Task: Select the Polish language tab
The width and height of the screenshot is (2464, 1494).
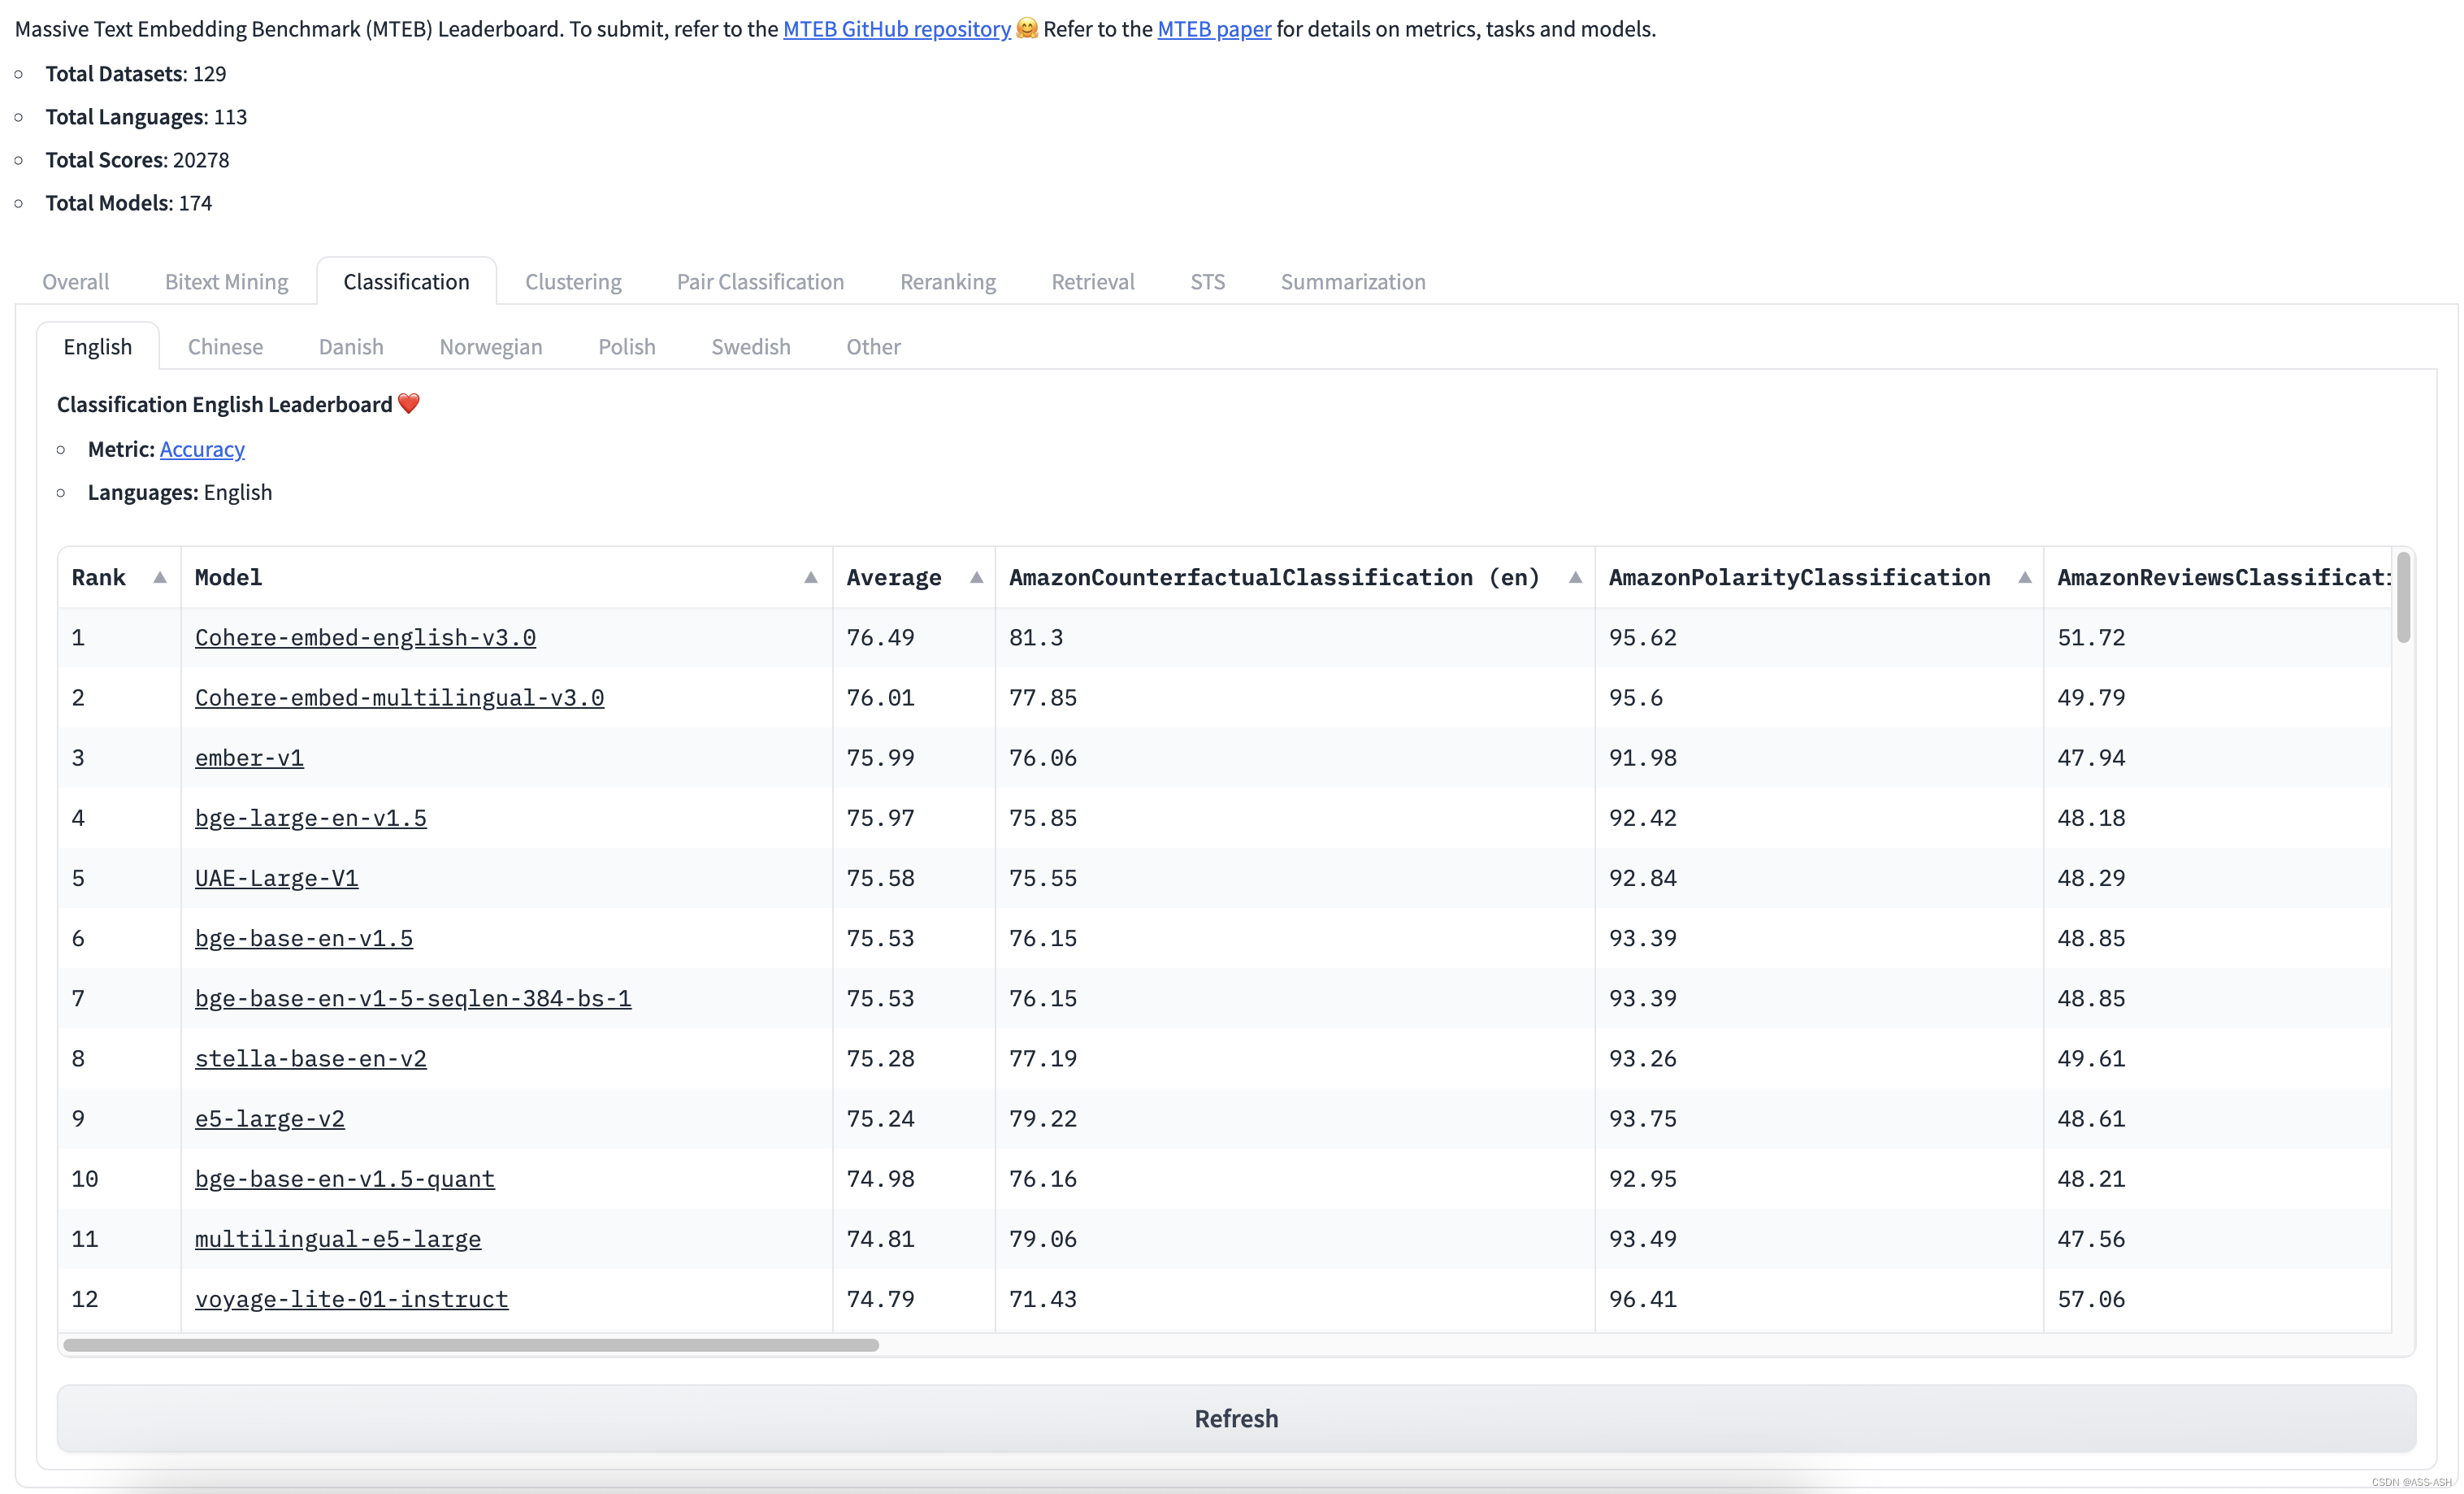Action: click(x=626, y=347)
